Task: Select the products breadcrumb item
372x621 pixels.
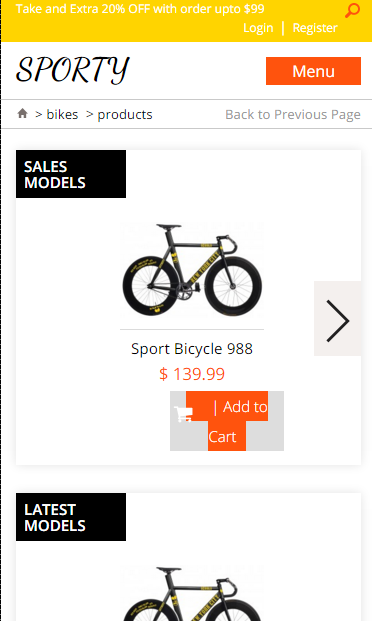Action: (125, 114)
